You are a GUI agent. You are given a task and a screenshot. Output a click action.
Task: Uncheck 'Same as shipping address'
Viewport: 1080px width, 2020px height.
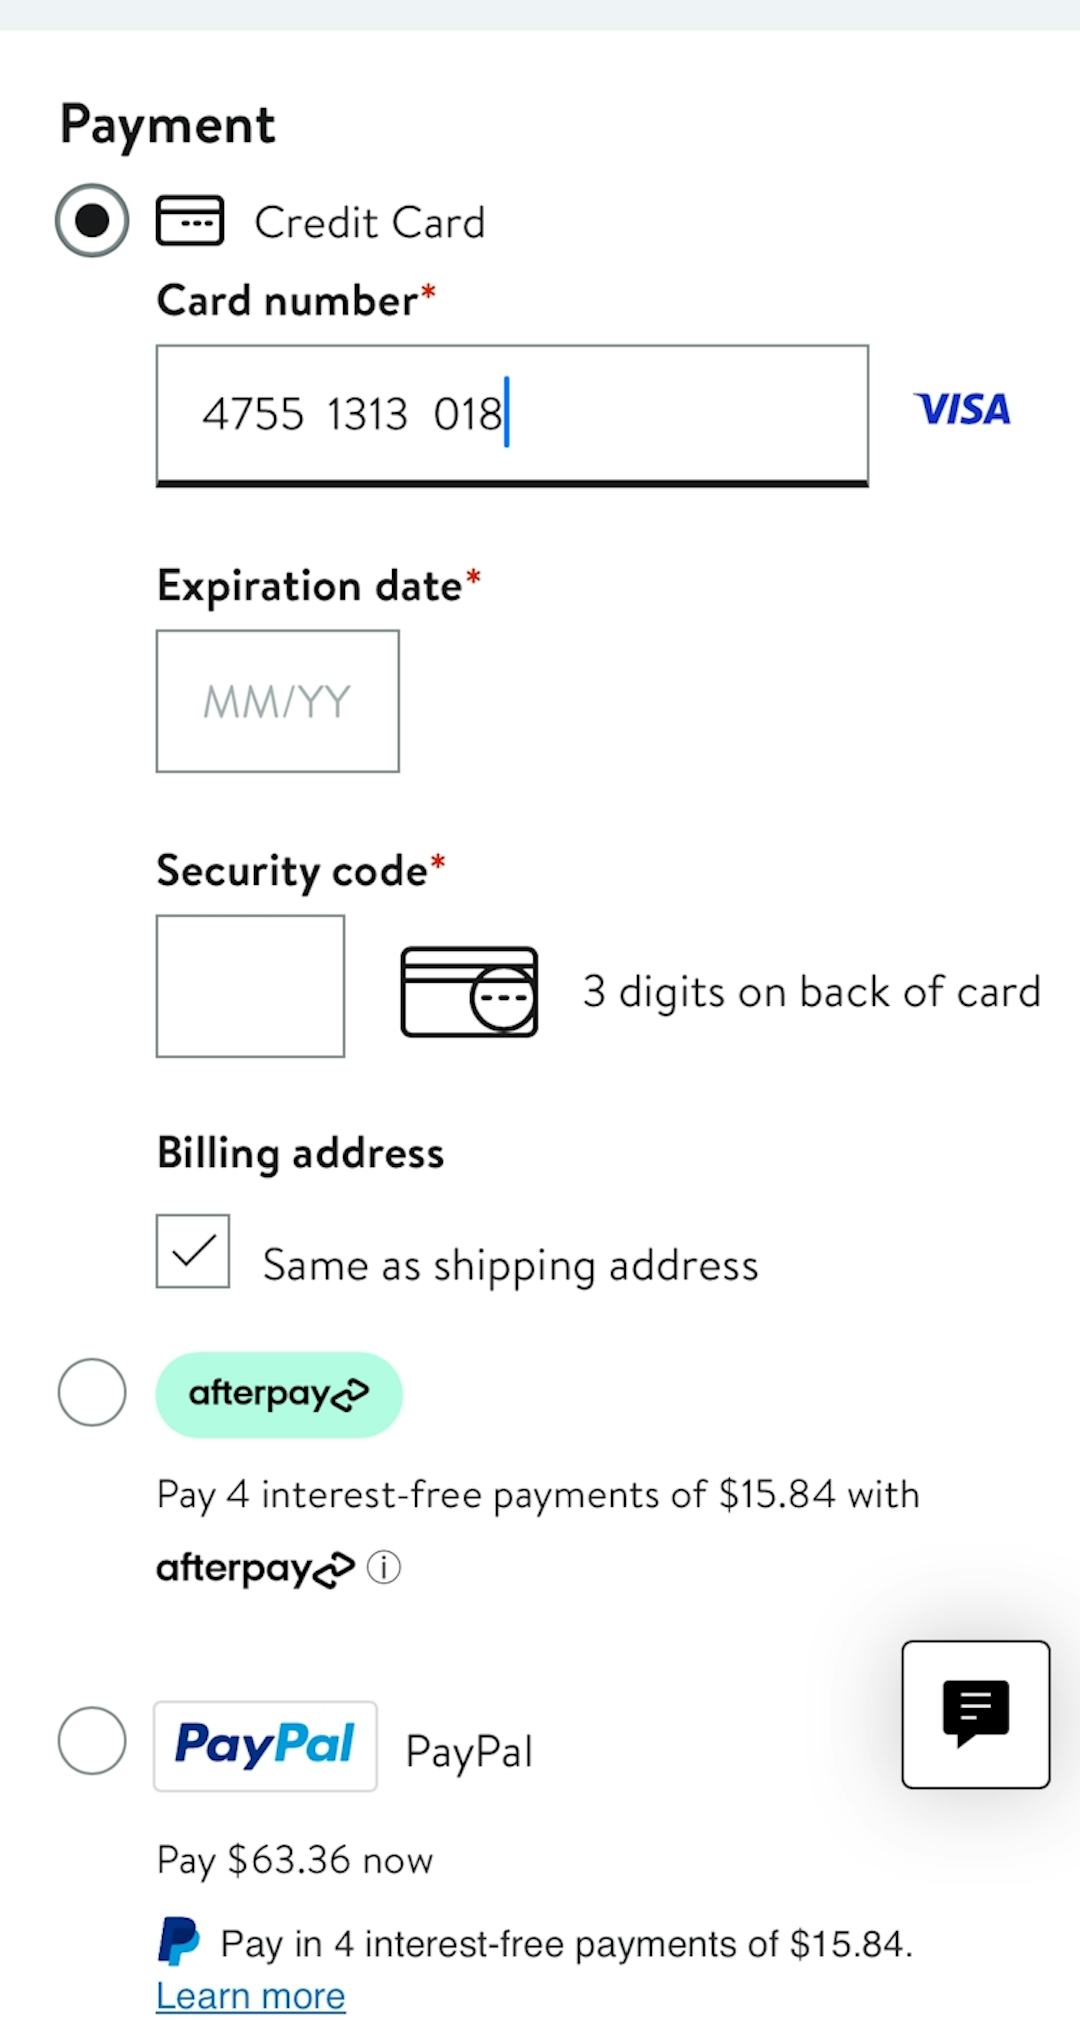[x=193, y=1249]
